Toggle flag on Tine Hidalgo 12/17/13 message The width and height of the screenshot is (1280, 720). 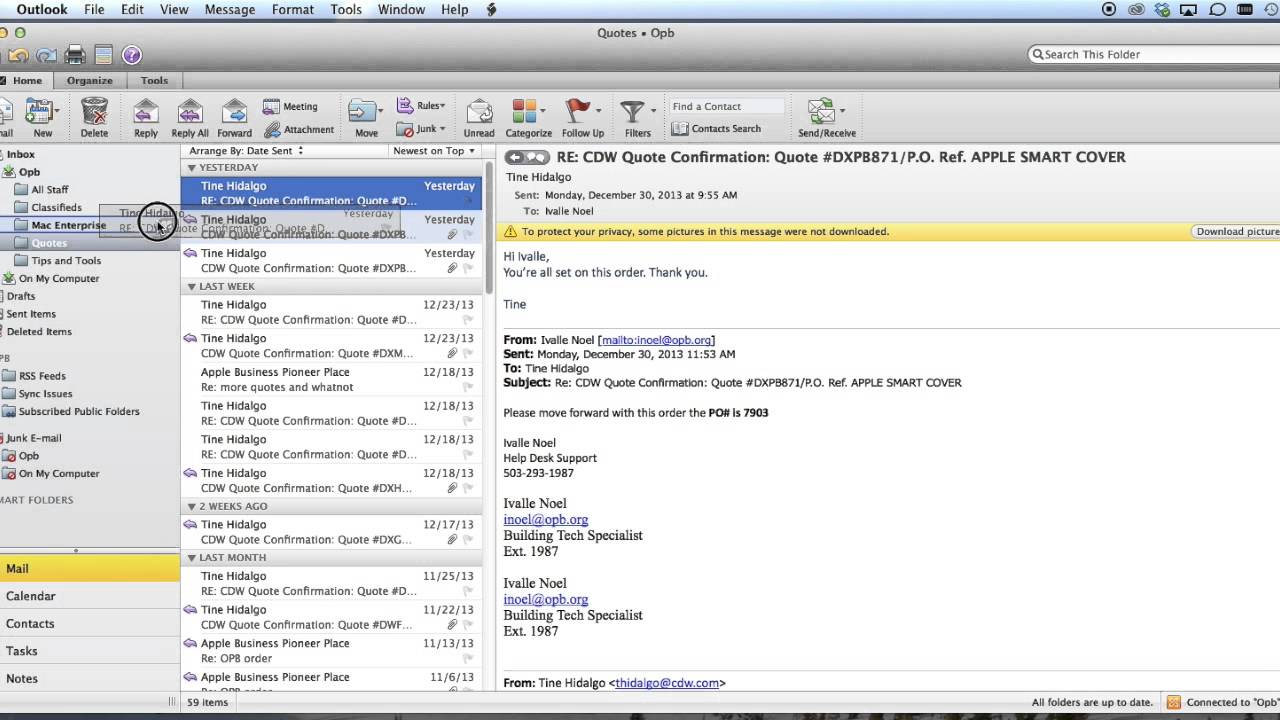pyautogui.click(x=467, y=540)
